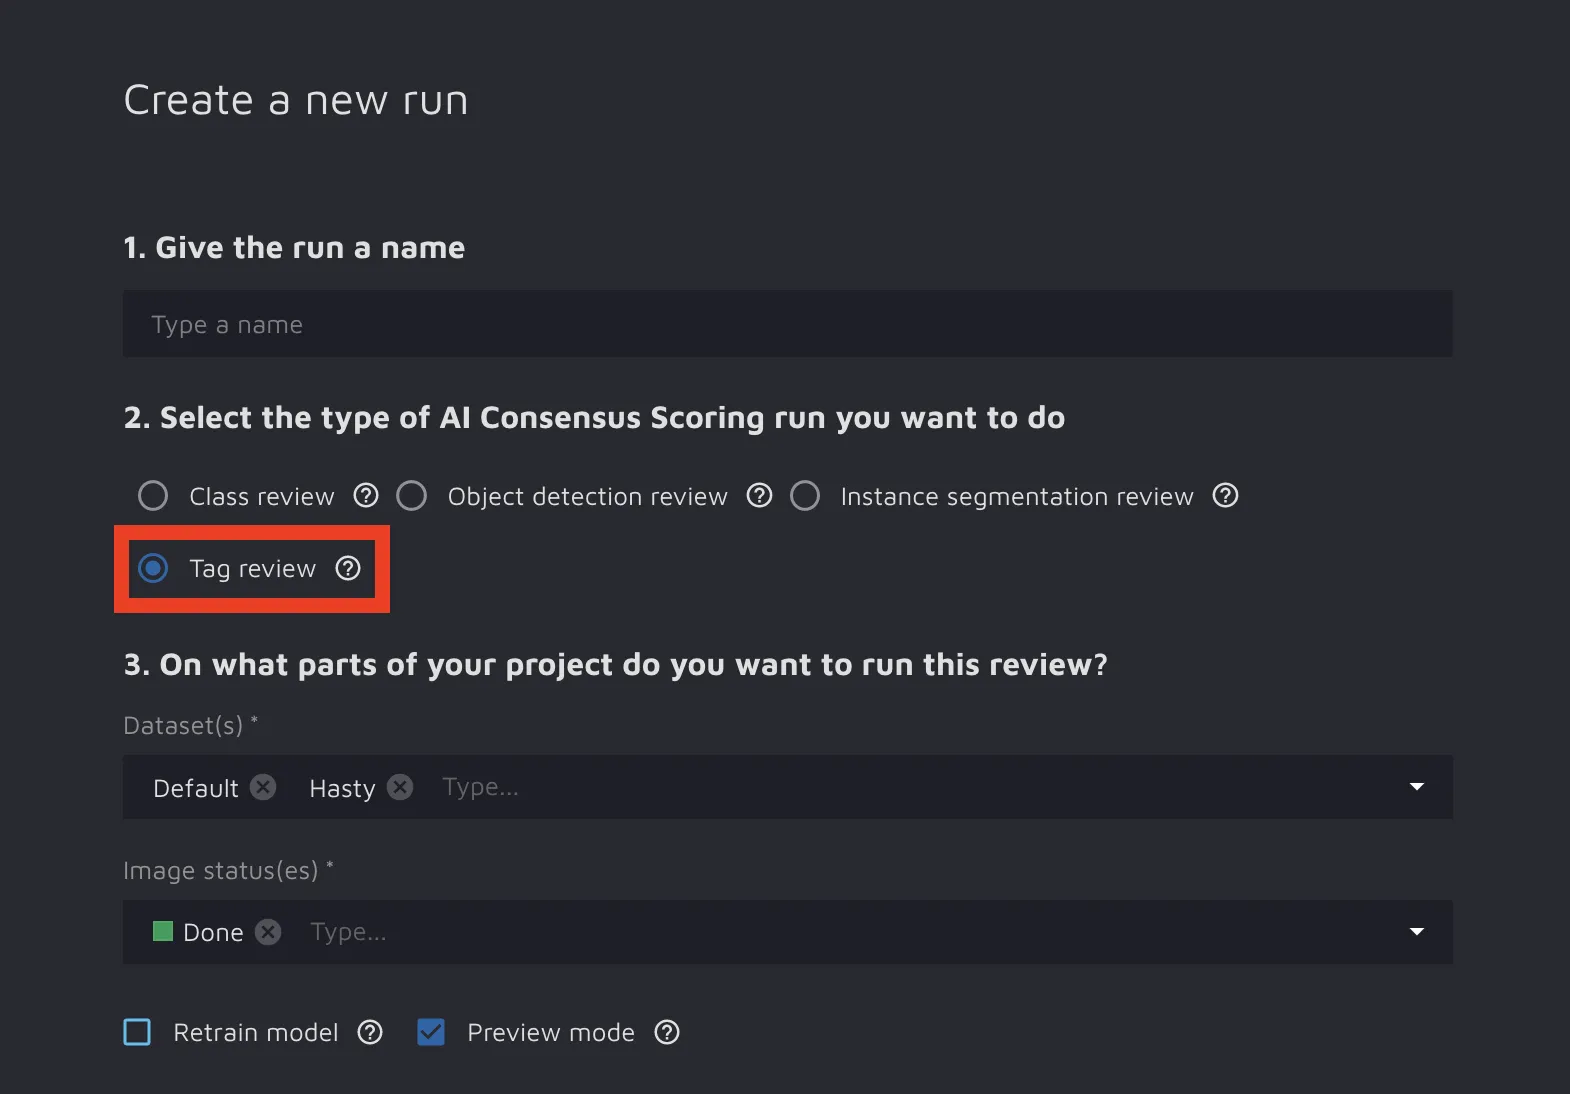Uncheck the Preview mode checkbox
The image size is (1570, 1094).
[431, 1032]
